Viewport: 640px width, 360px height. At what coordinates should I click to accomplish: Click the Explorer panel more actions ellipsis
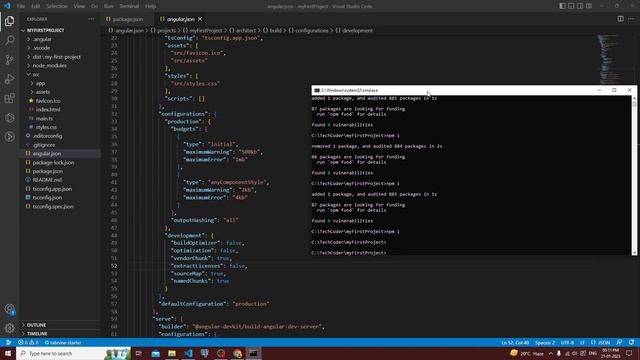click(91, 19)
